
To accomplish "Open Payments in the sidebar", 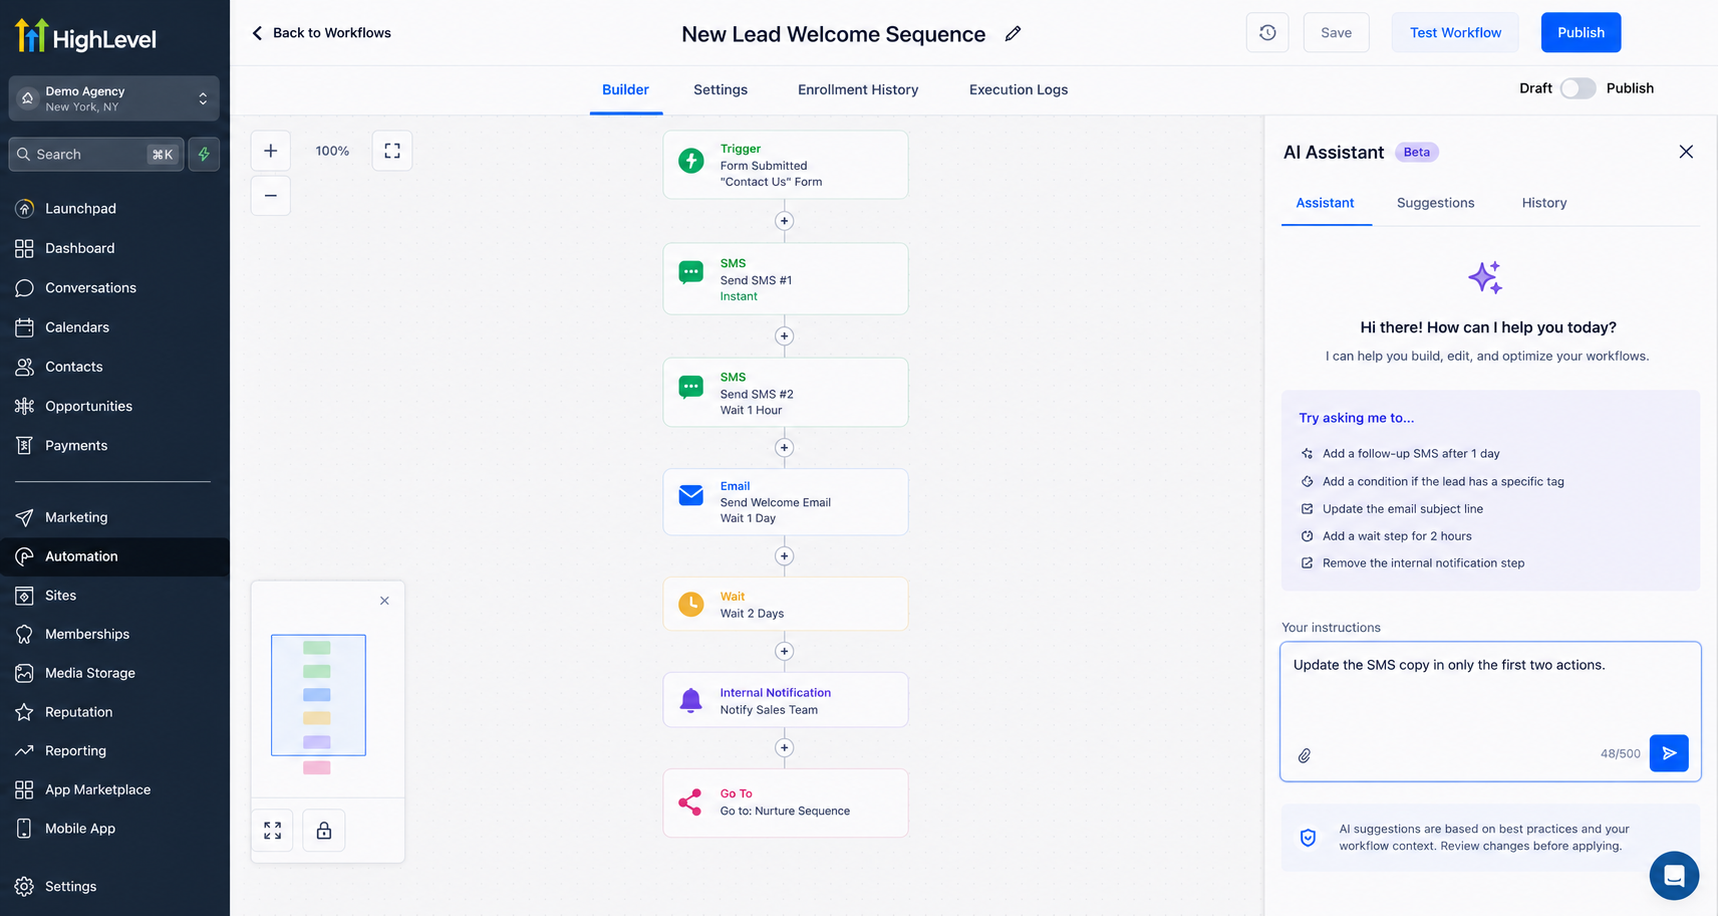I will pyautogui.click(x=115, y=446).
